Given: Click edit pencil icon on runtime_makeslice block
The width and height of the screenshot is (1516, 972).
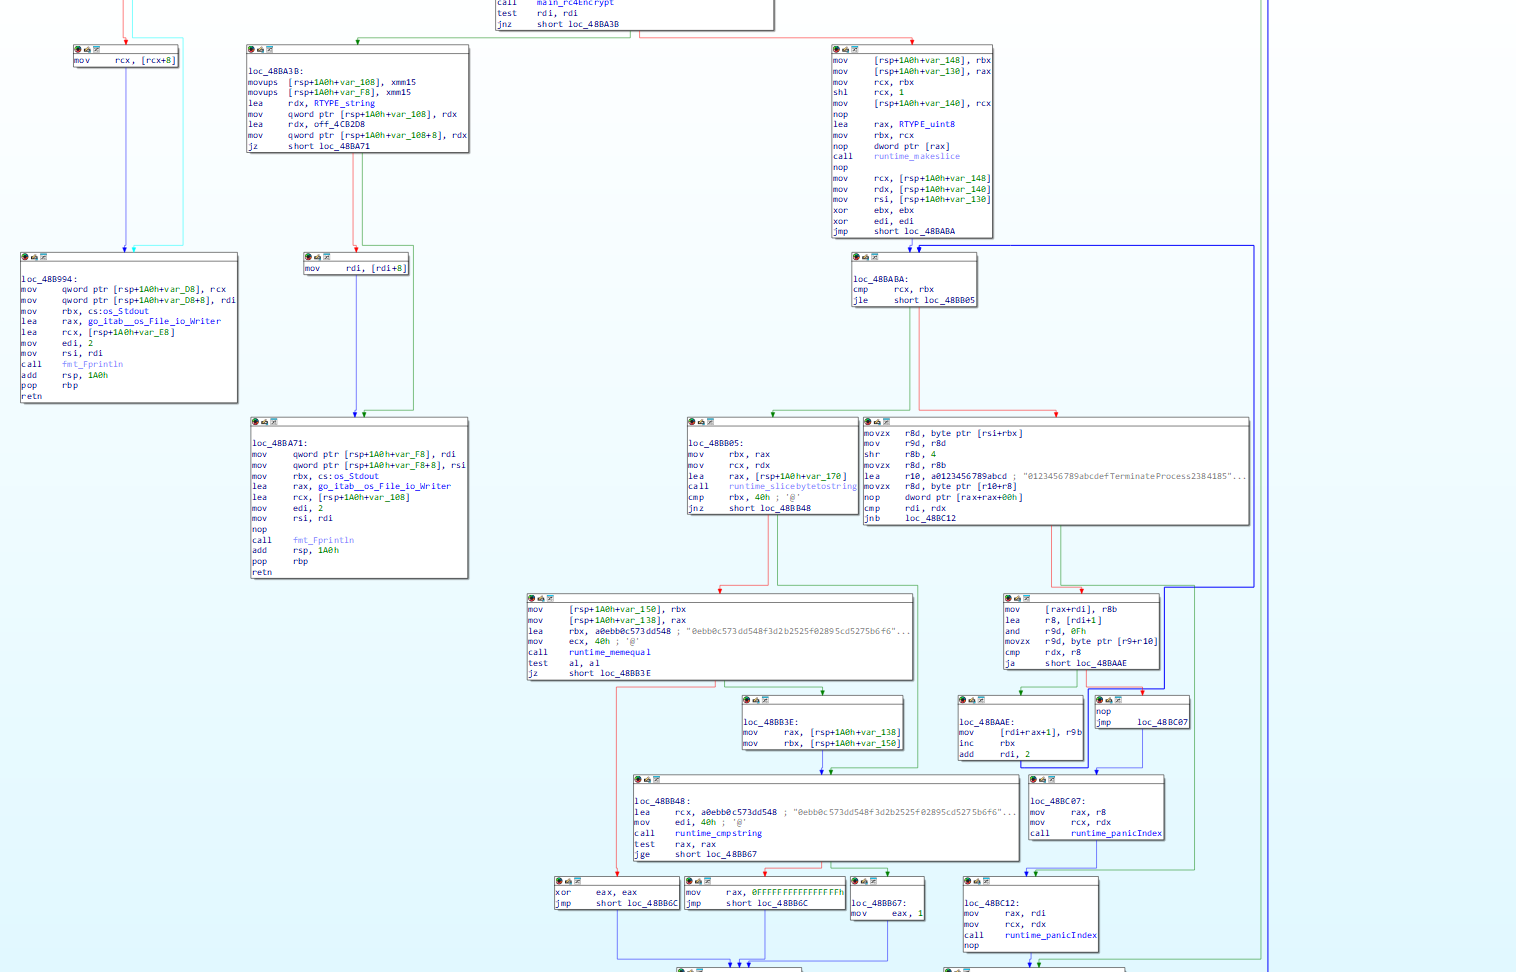Looking at the screenshot, I should coord(845,49).
